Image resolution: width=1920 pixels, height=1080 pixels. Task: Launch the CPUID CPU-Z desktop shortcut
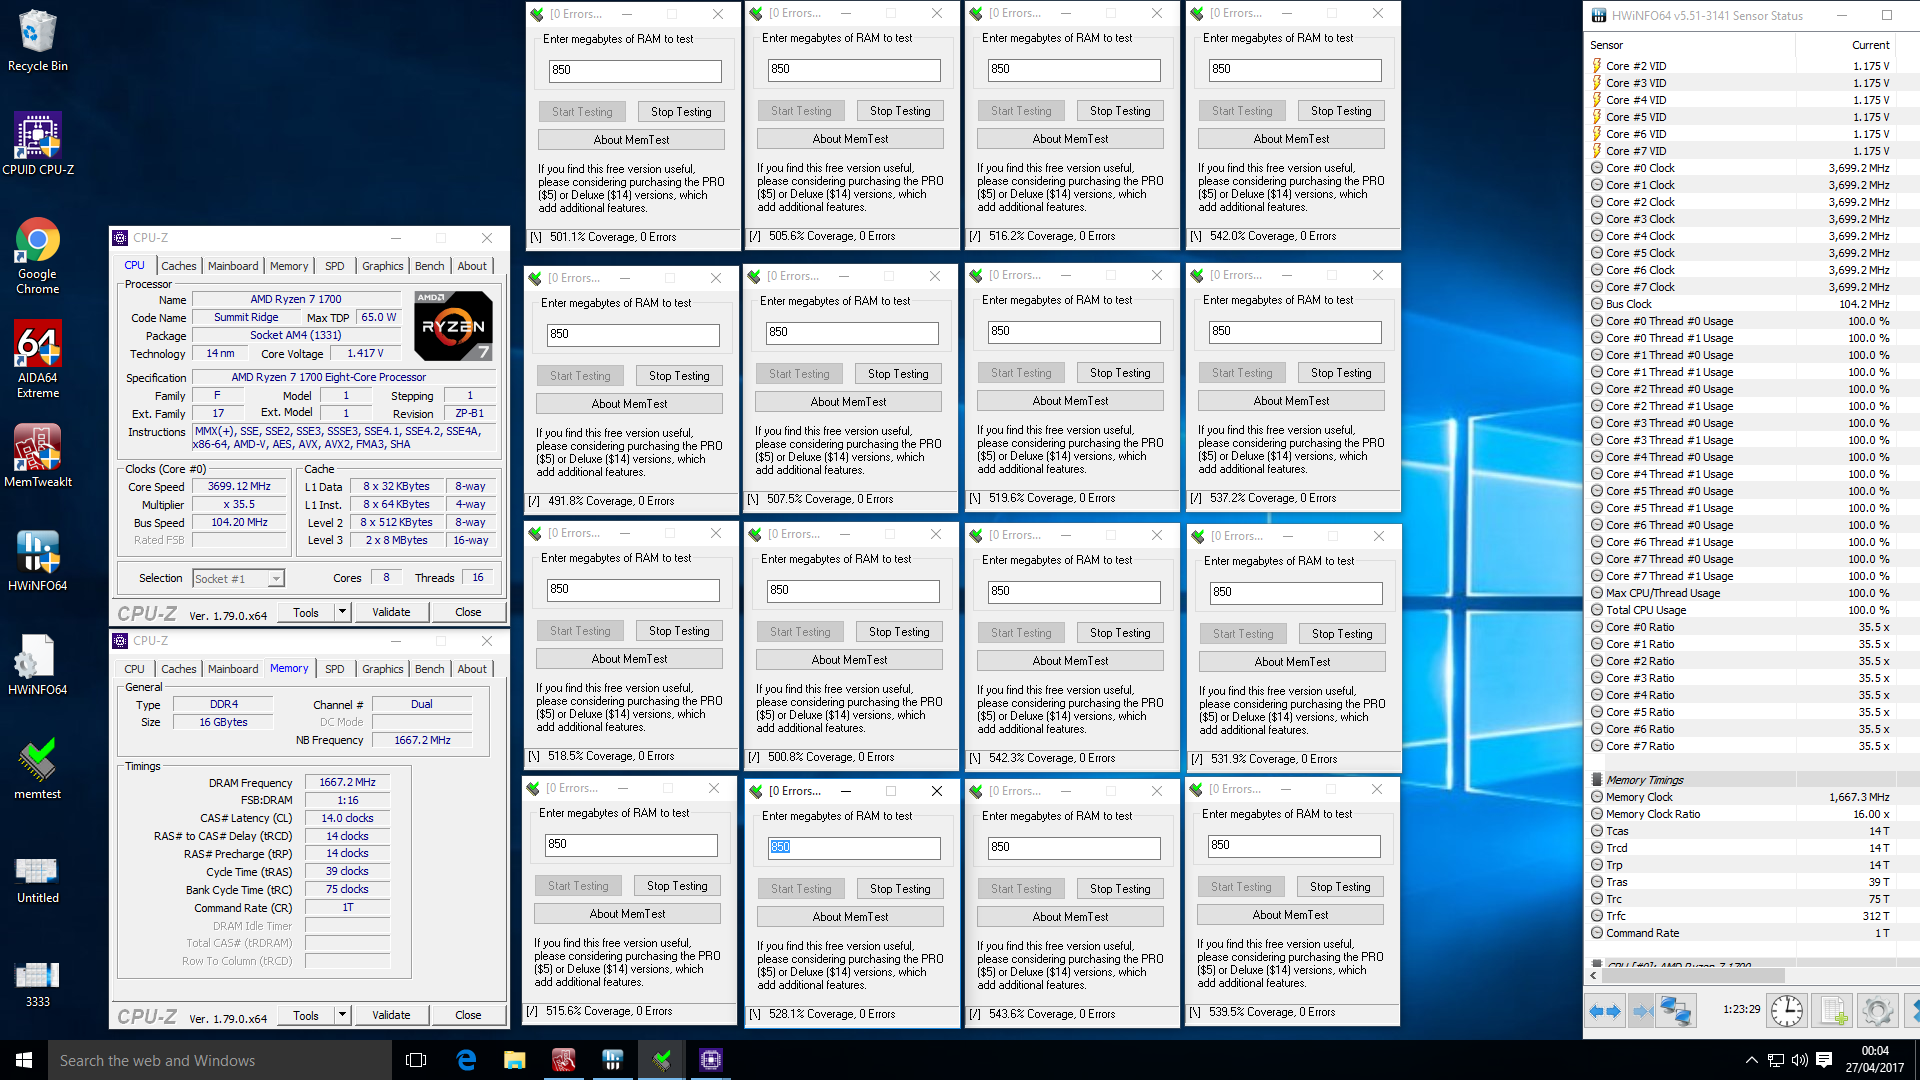(37, 145)
